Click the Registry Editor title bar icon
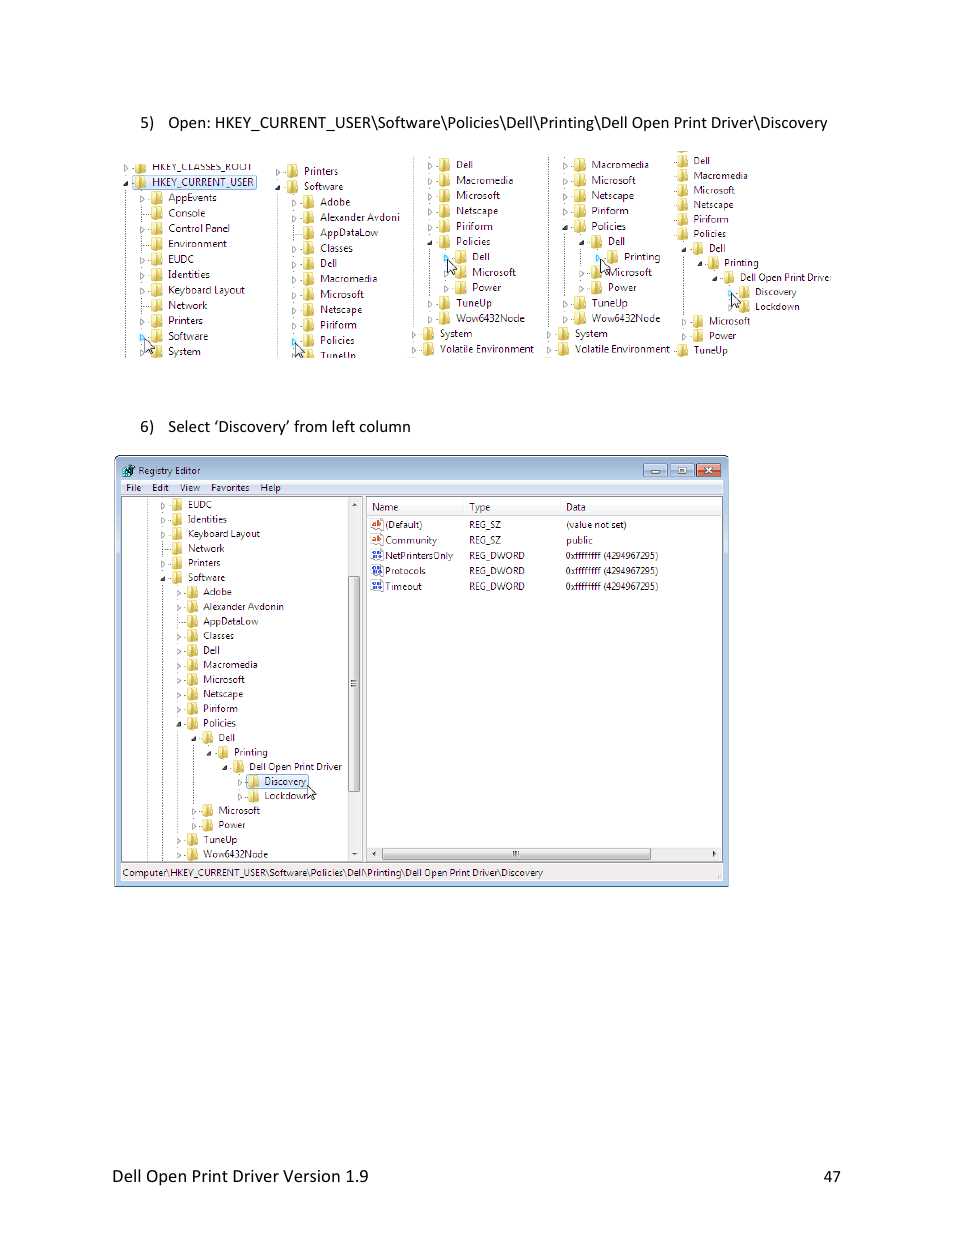 point(129,470)
